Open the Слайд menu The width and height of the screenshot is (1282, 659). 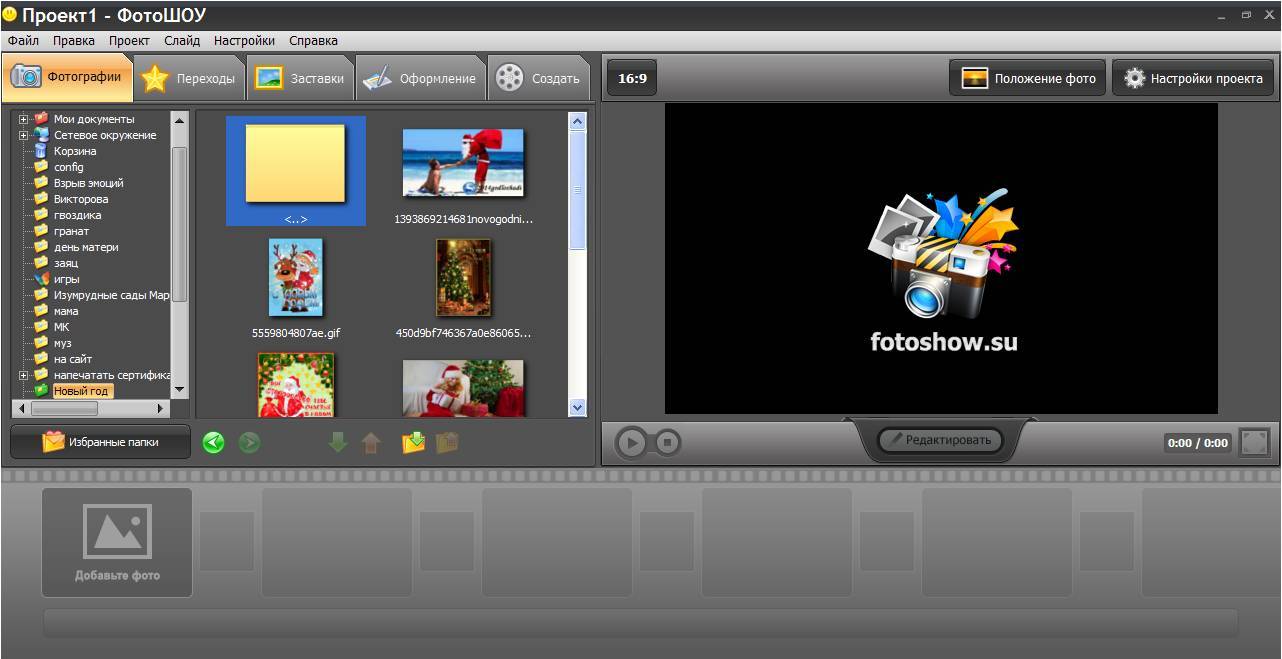tap(182, 41)
